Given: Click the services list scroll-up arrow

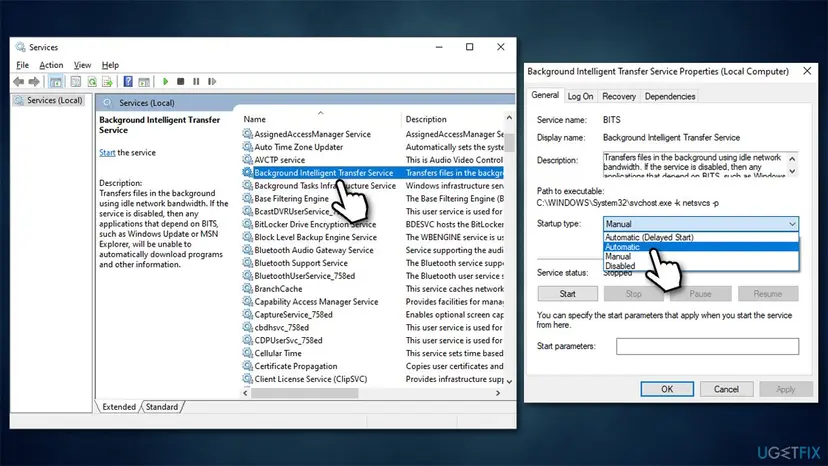Looking at the screenshot, I should tap(509, 117).
